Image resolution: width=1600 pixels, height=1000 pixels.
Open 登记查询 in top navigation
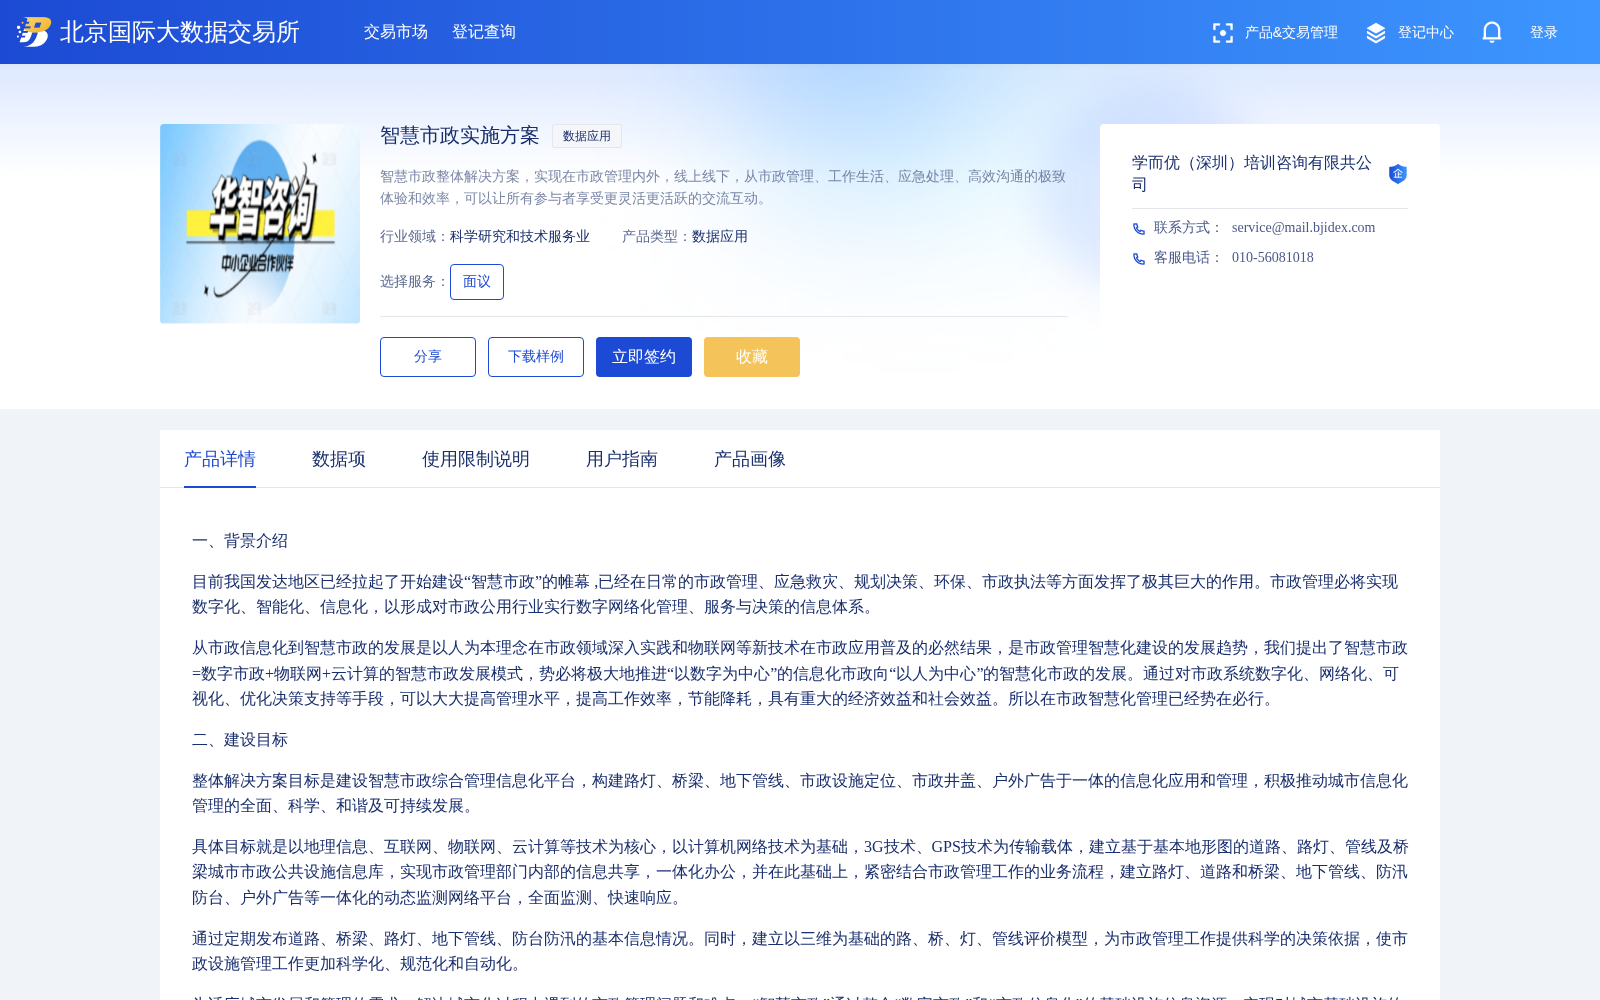484,32
